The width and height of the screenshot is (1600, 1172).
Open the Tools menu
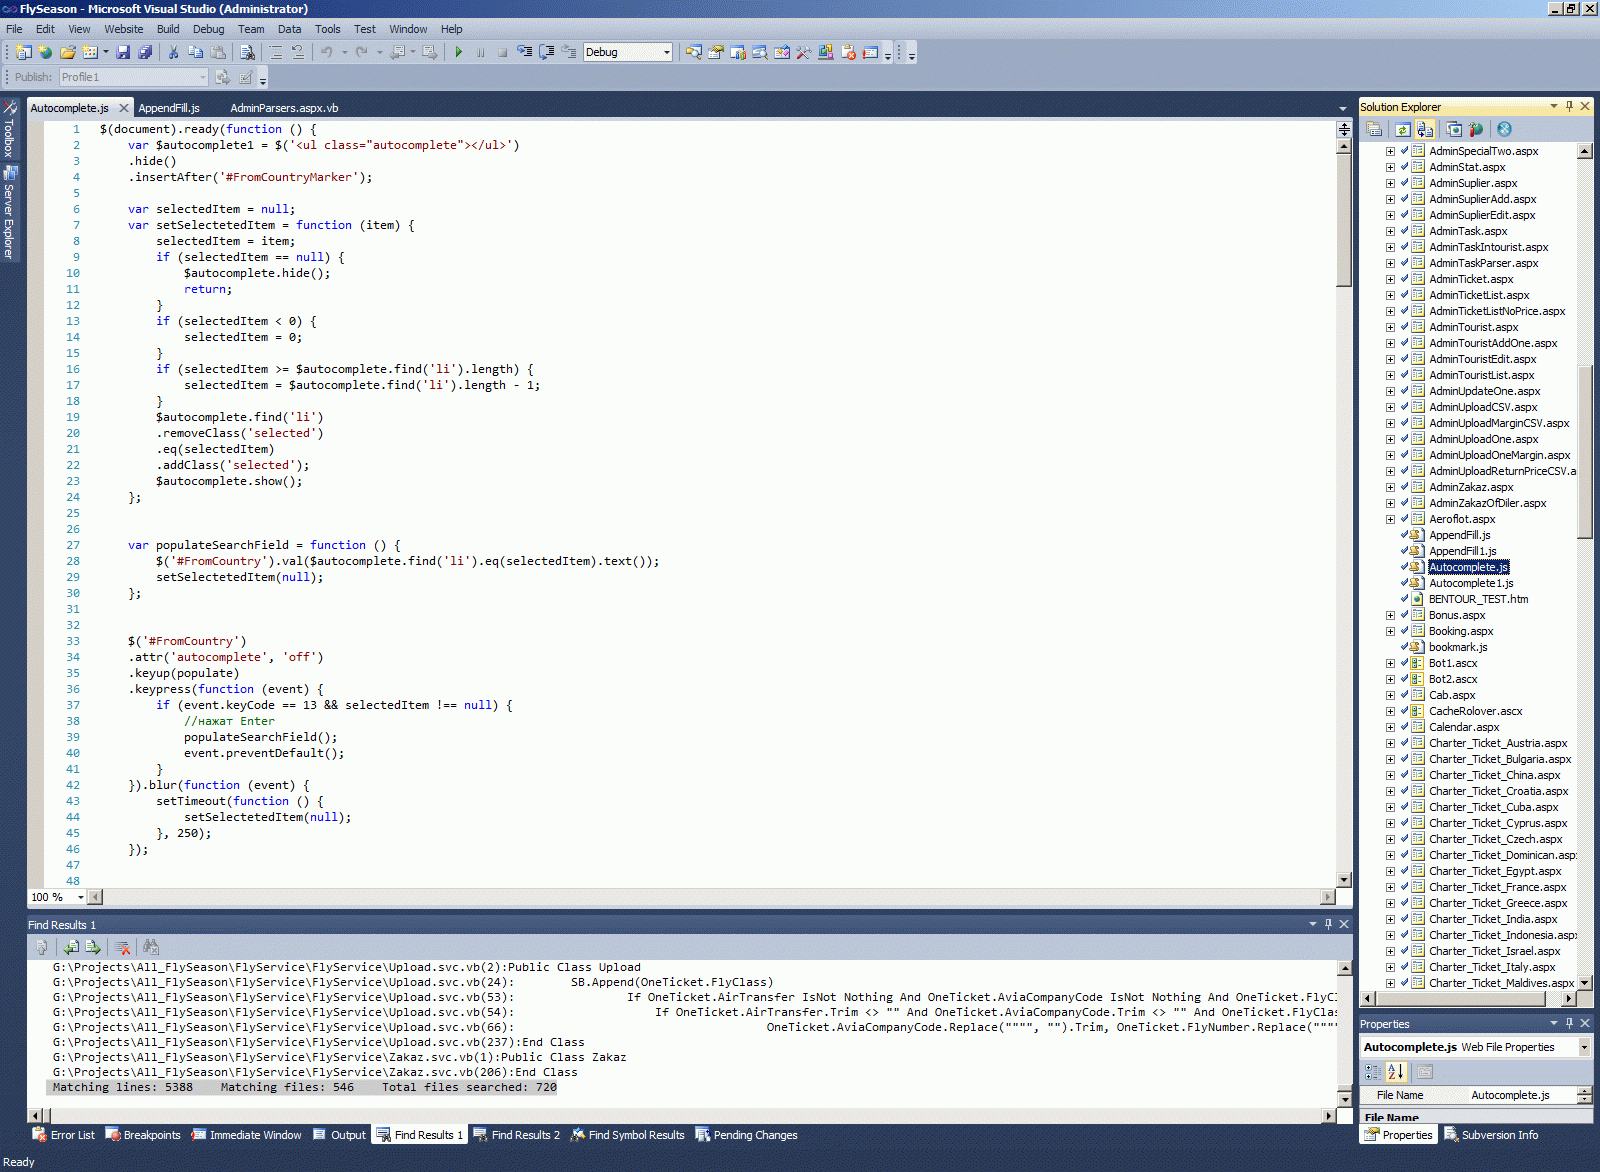(x=328, y=29)
